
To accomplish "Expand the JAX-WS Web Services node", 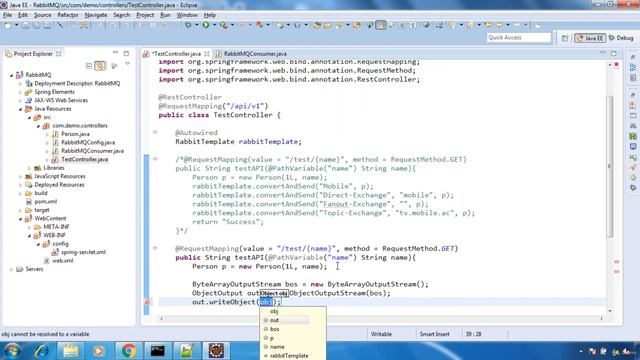I will pyautogui.click(x=20, y=100).
